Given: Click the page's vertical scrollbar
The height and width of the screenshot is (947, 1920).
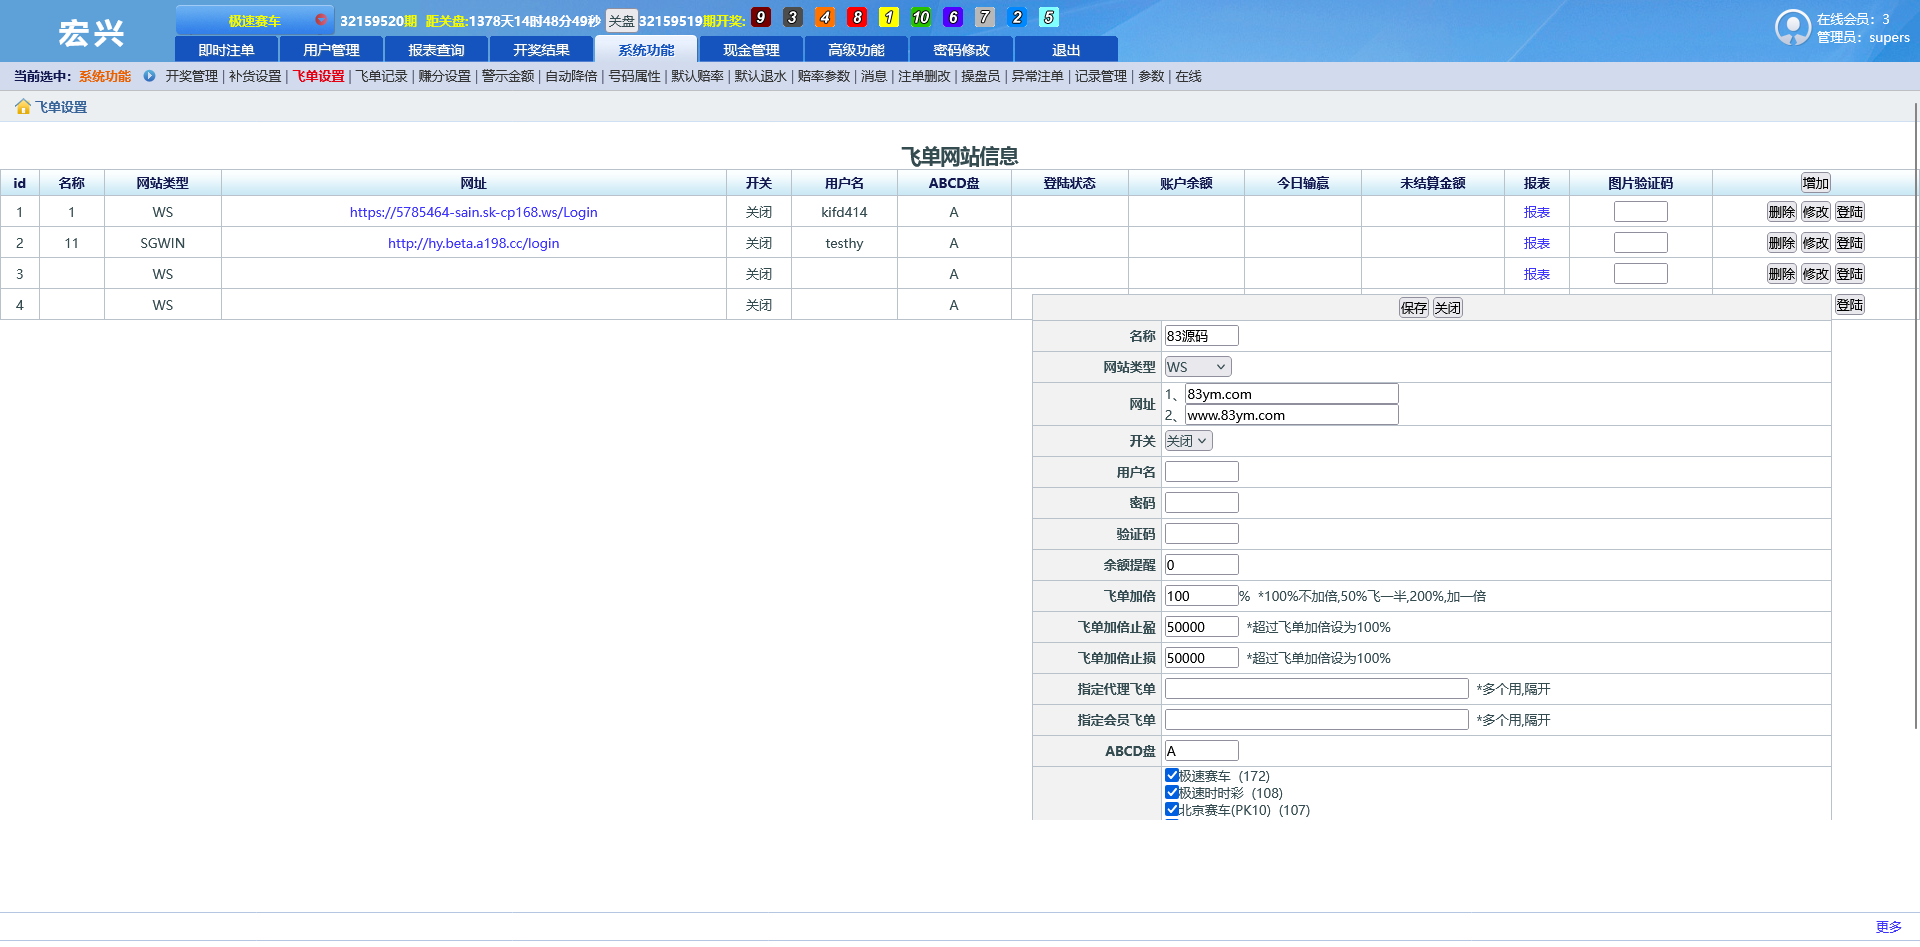Looking at the screenshot, I should click(1916, 415).
